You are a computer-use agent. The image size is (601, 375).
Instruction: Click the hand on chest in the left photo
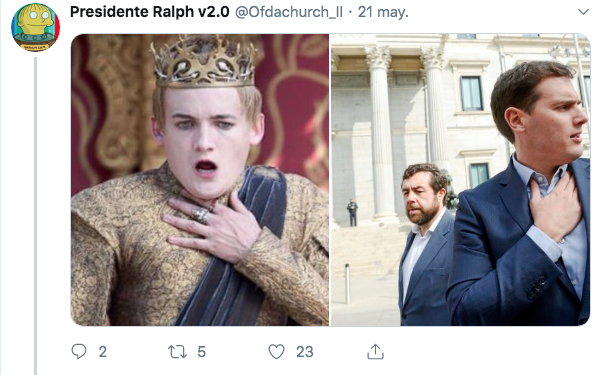click(x=215, y=226)
